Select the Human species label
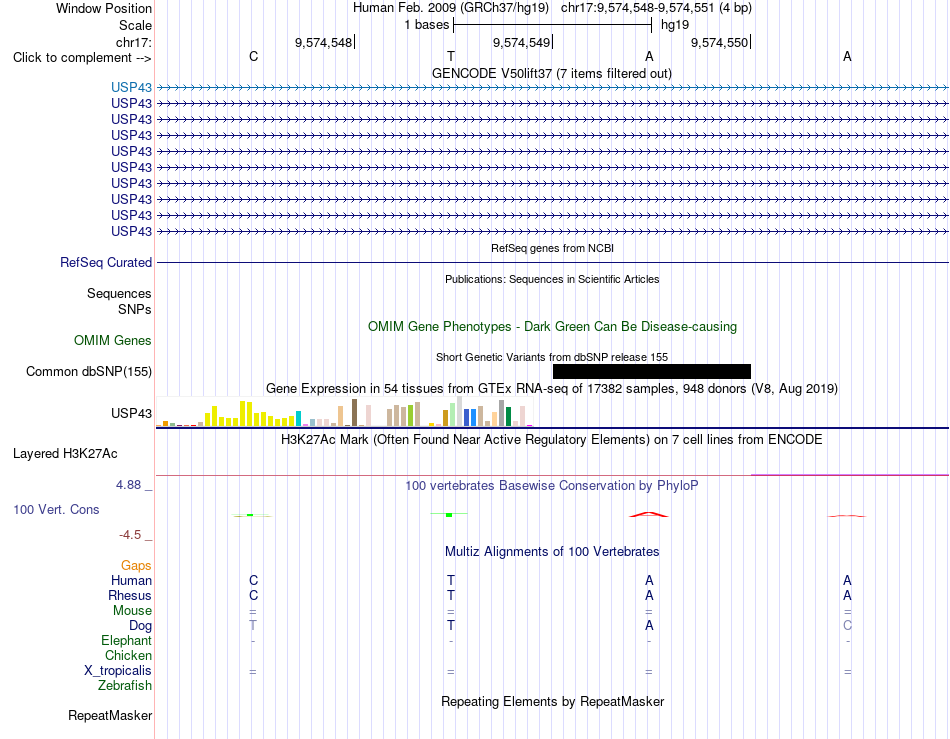This screenshot has width=950, height=739. 131,580
